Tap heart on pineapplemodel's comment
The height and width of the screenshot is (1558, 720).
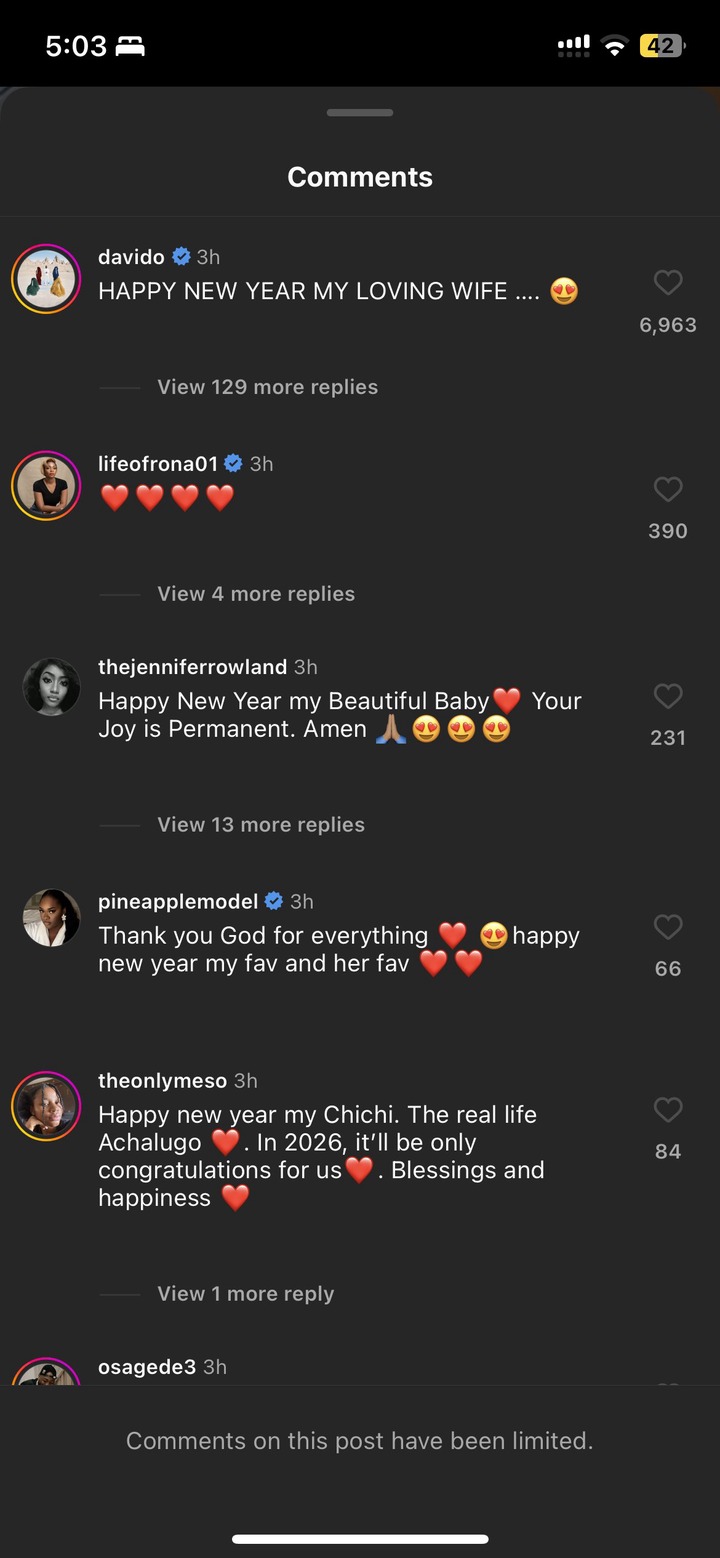[668, 927]
